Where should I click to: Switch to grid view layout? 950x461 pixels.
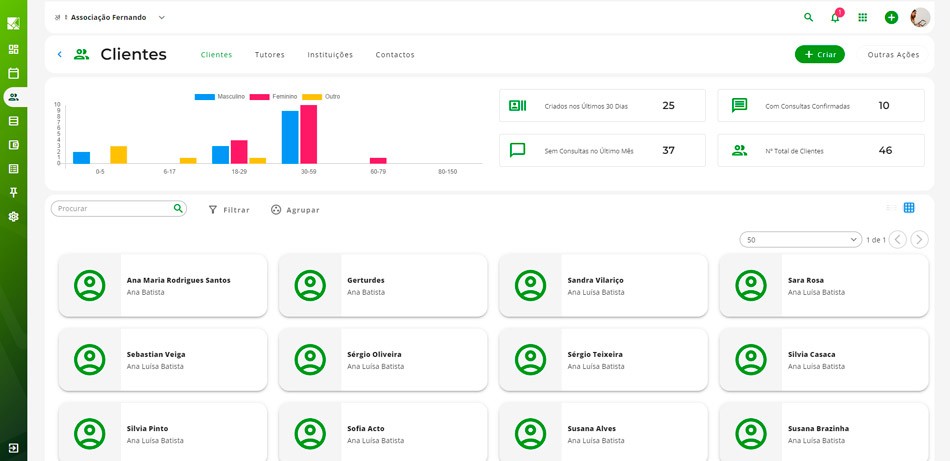coord(909,208)
